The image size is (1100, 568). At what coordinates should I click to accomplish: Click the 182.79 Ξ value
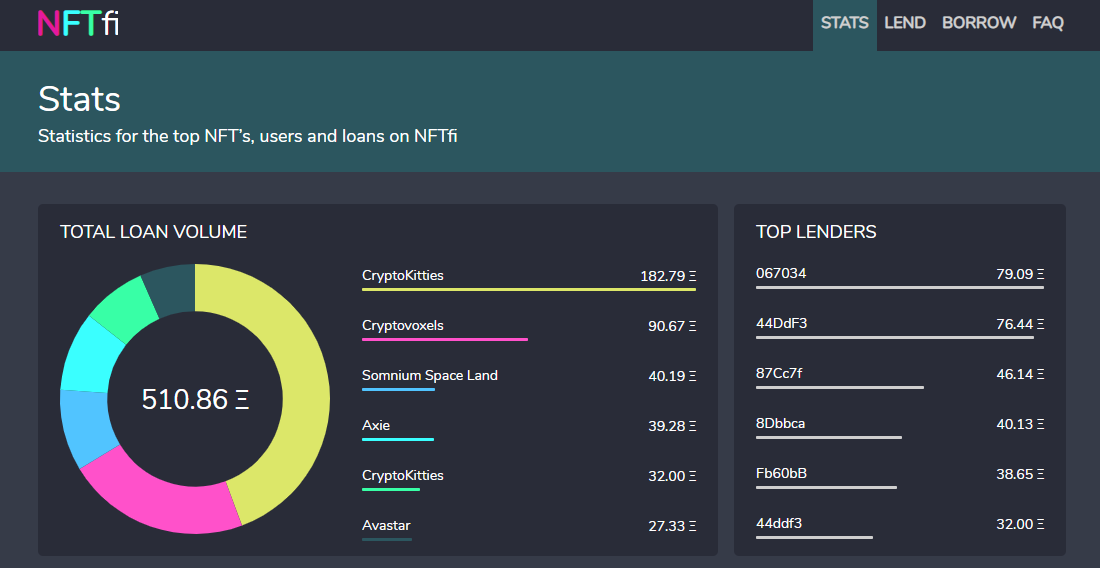(668, 276)
